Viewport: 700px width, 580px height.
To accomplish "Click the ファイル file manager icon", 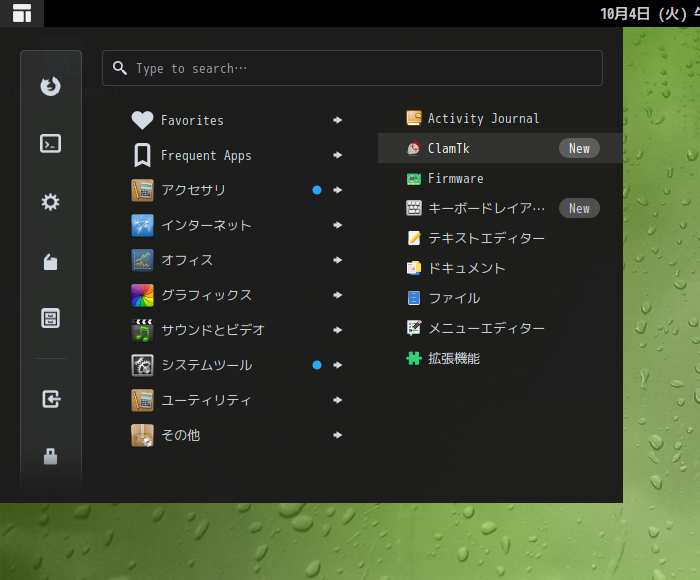I will tap(414, 298).
